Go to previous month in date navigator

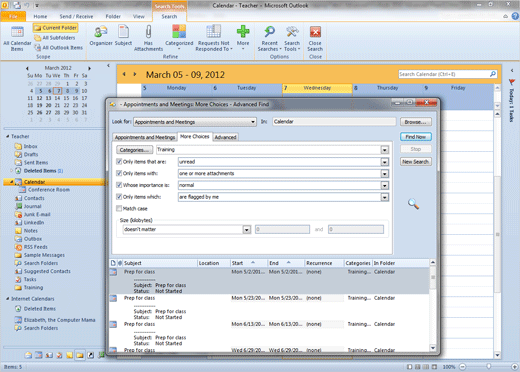27,68
